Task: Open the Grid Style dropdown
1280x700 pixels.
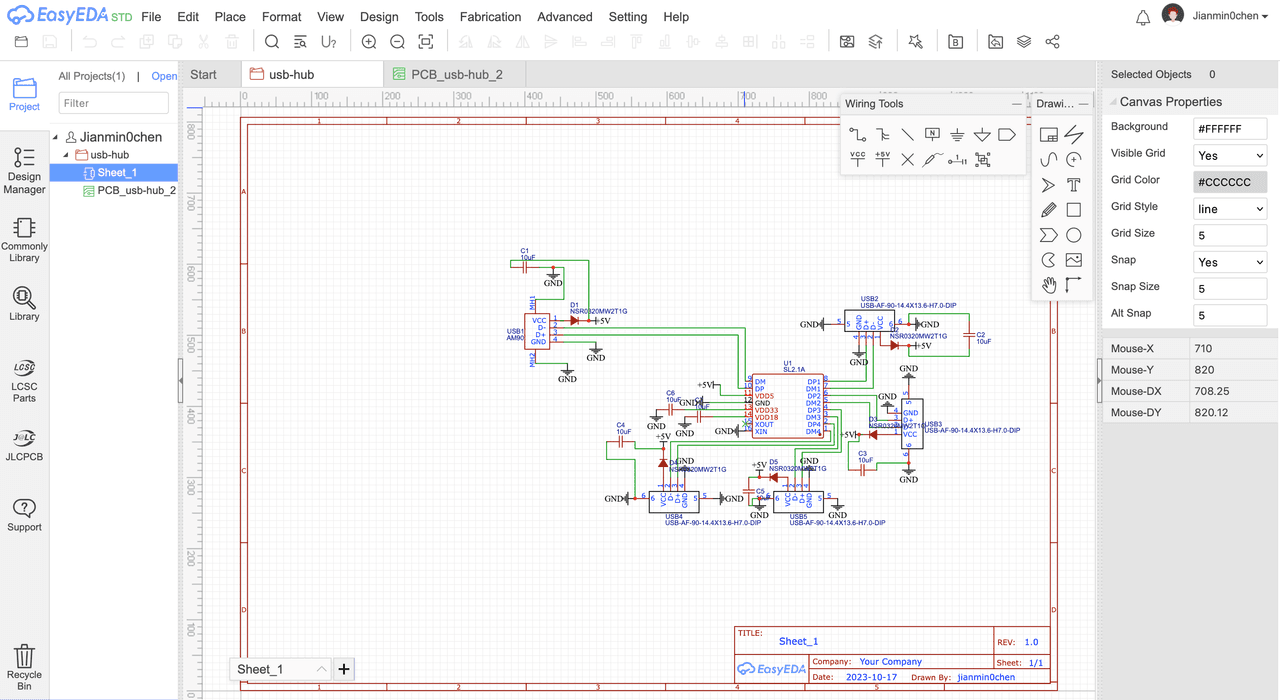Action: coord(1230,209)
